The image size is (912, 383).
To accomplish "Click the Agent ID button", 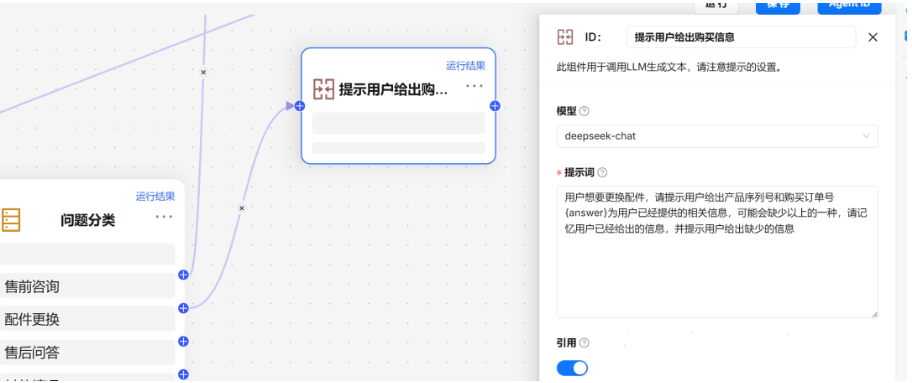I will [x=849, y=6].
